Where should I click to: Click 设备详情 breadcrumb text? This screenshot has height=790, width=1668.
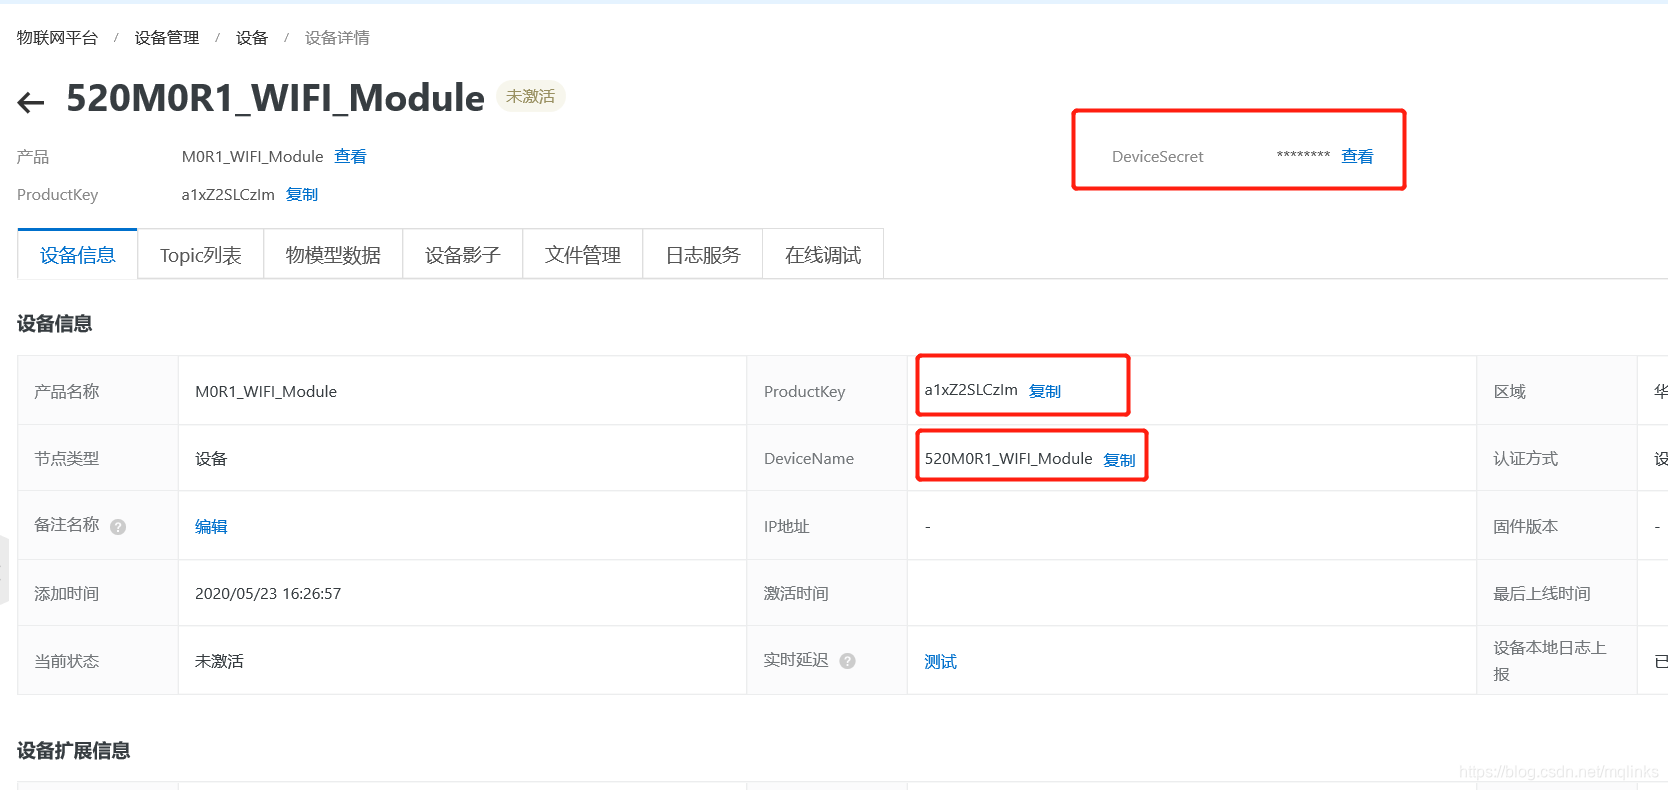[337, 38]
